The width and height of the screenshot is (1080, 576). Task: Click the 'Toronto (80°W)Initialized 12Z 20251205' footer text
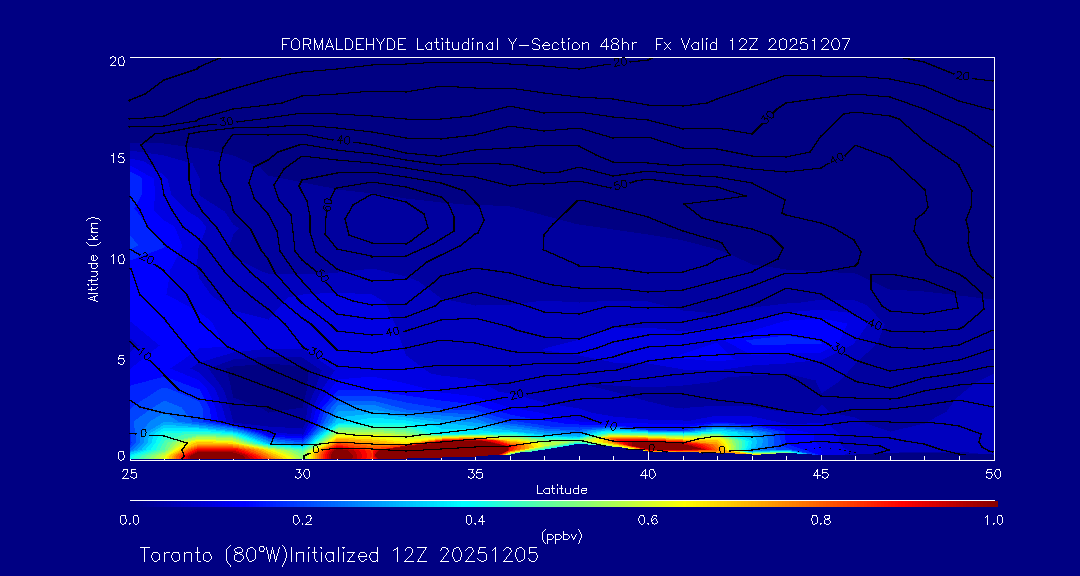tap(340, 555)
